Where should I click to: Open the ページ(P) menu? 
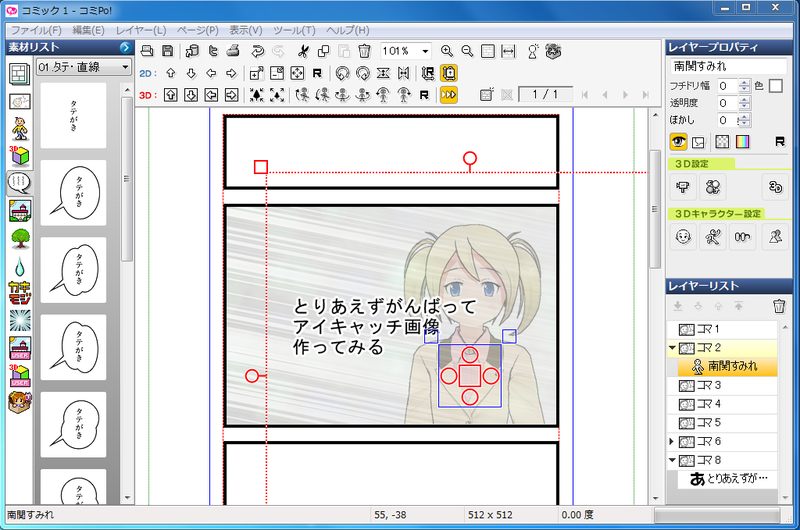(x=198, y=30)
